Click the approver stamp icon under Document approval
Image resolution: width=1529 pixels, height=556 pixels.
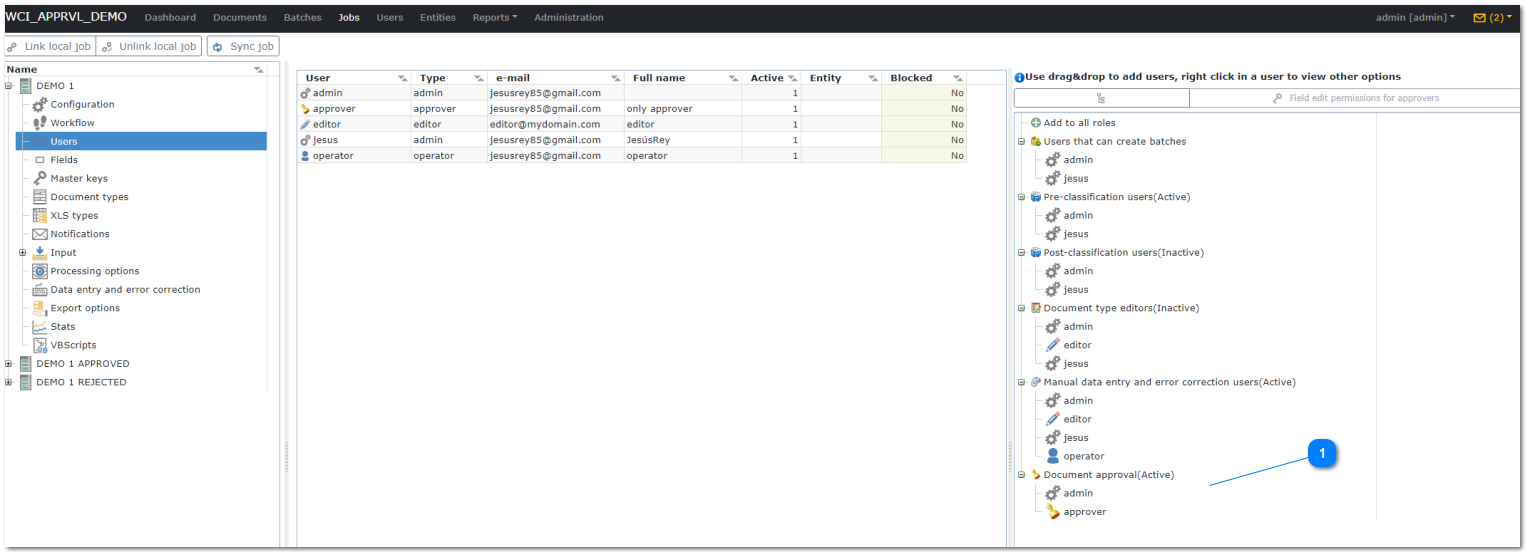pyautogui.click(x=1053, y=512)
